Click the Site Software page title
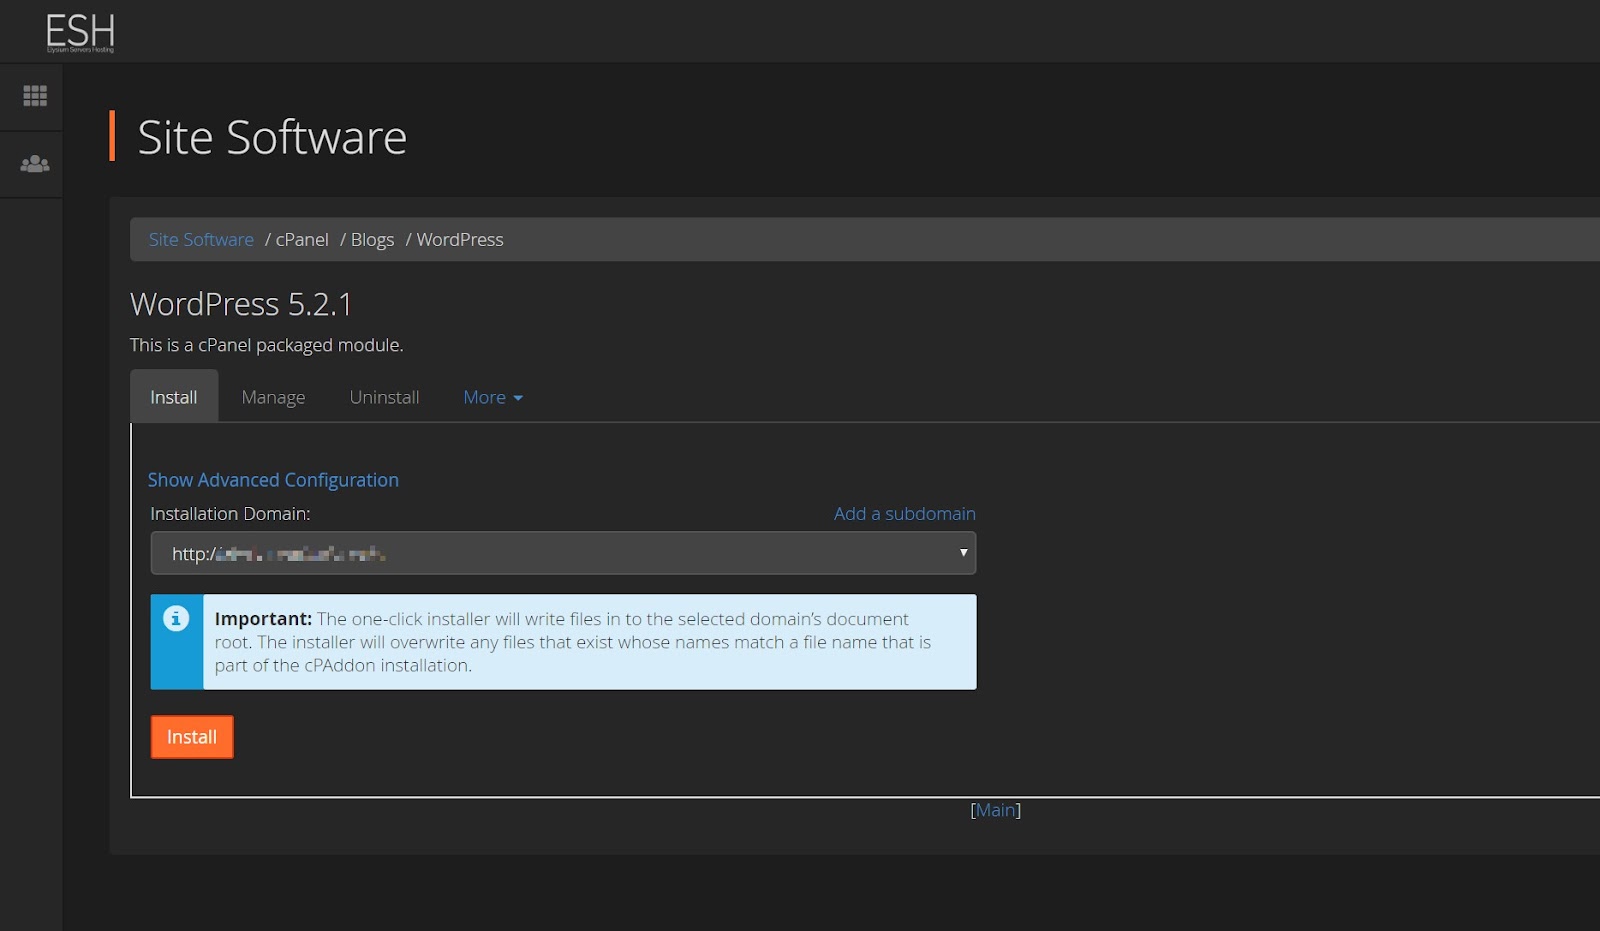 [x=272, y=137]
